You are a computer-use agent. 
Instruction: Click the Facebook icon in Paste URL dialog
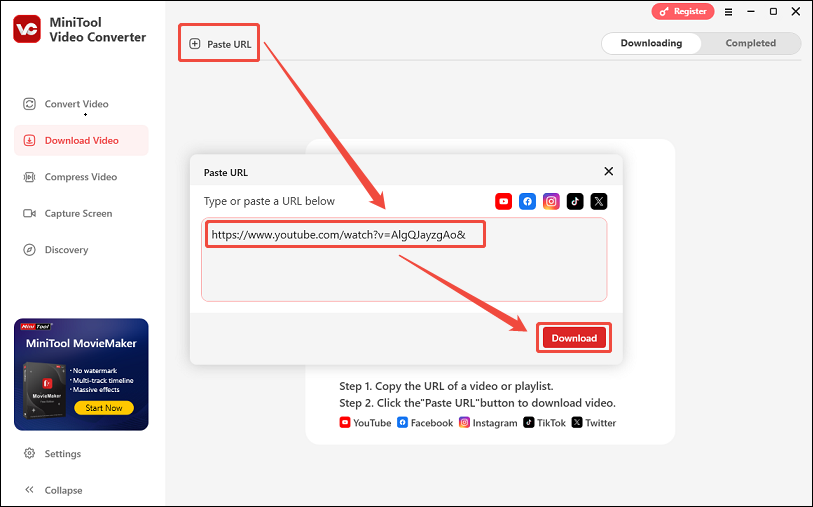pyautogui.click(x=527, y=201)
